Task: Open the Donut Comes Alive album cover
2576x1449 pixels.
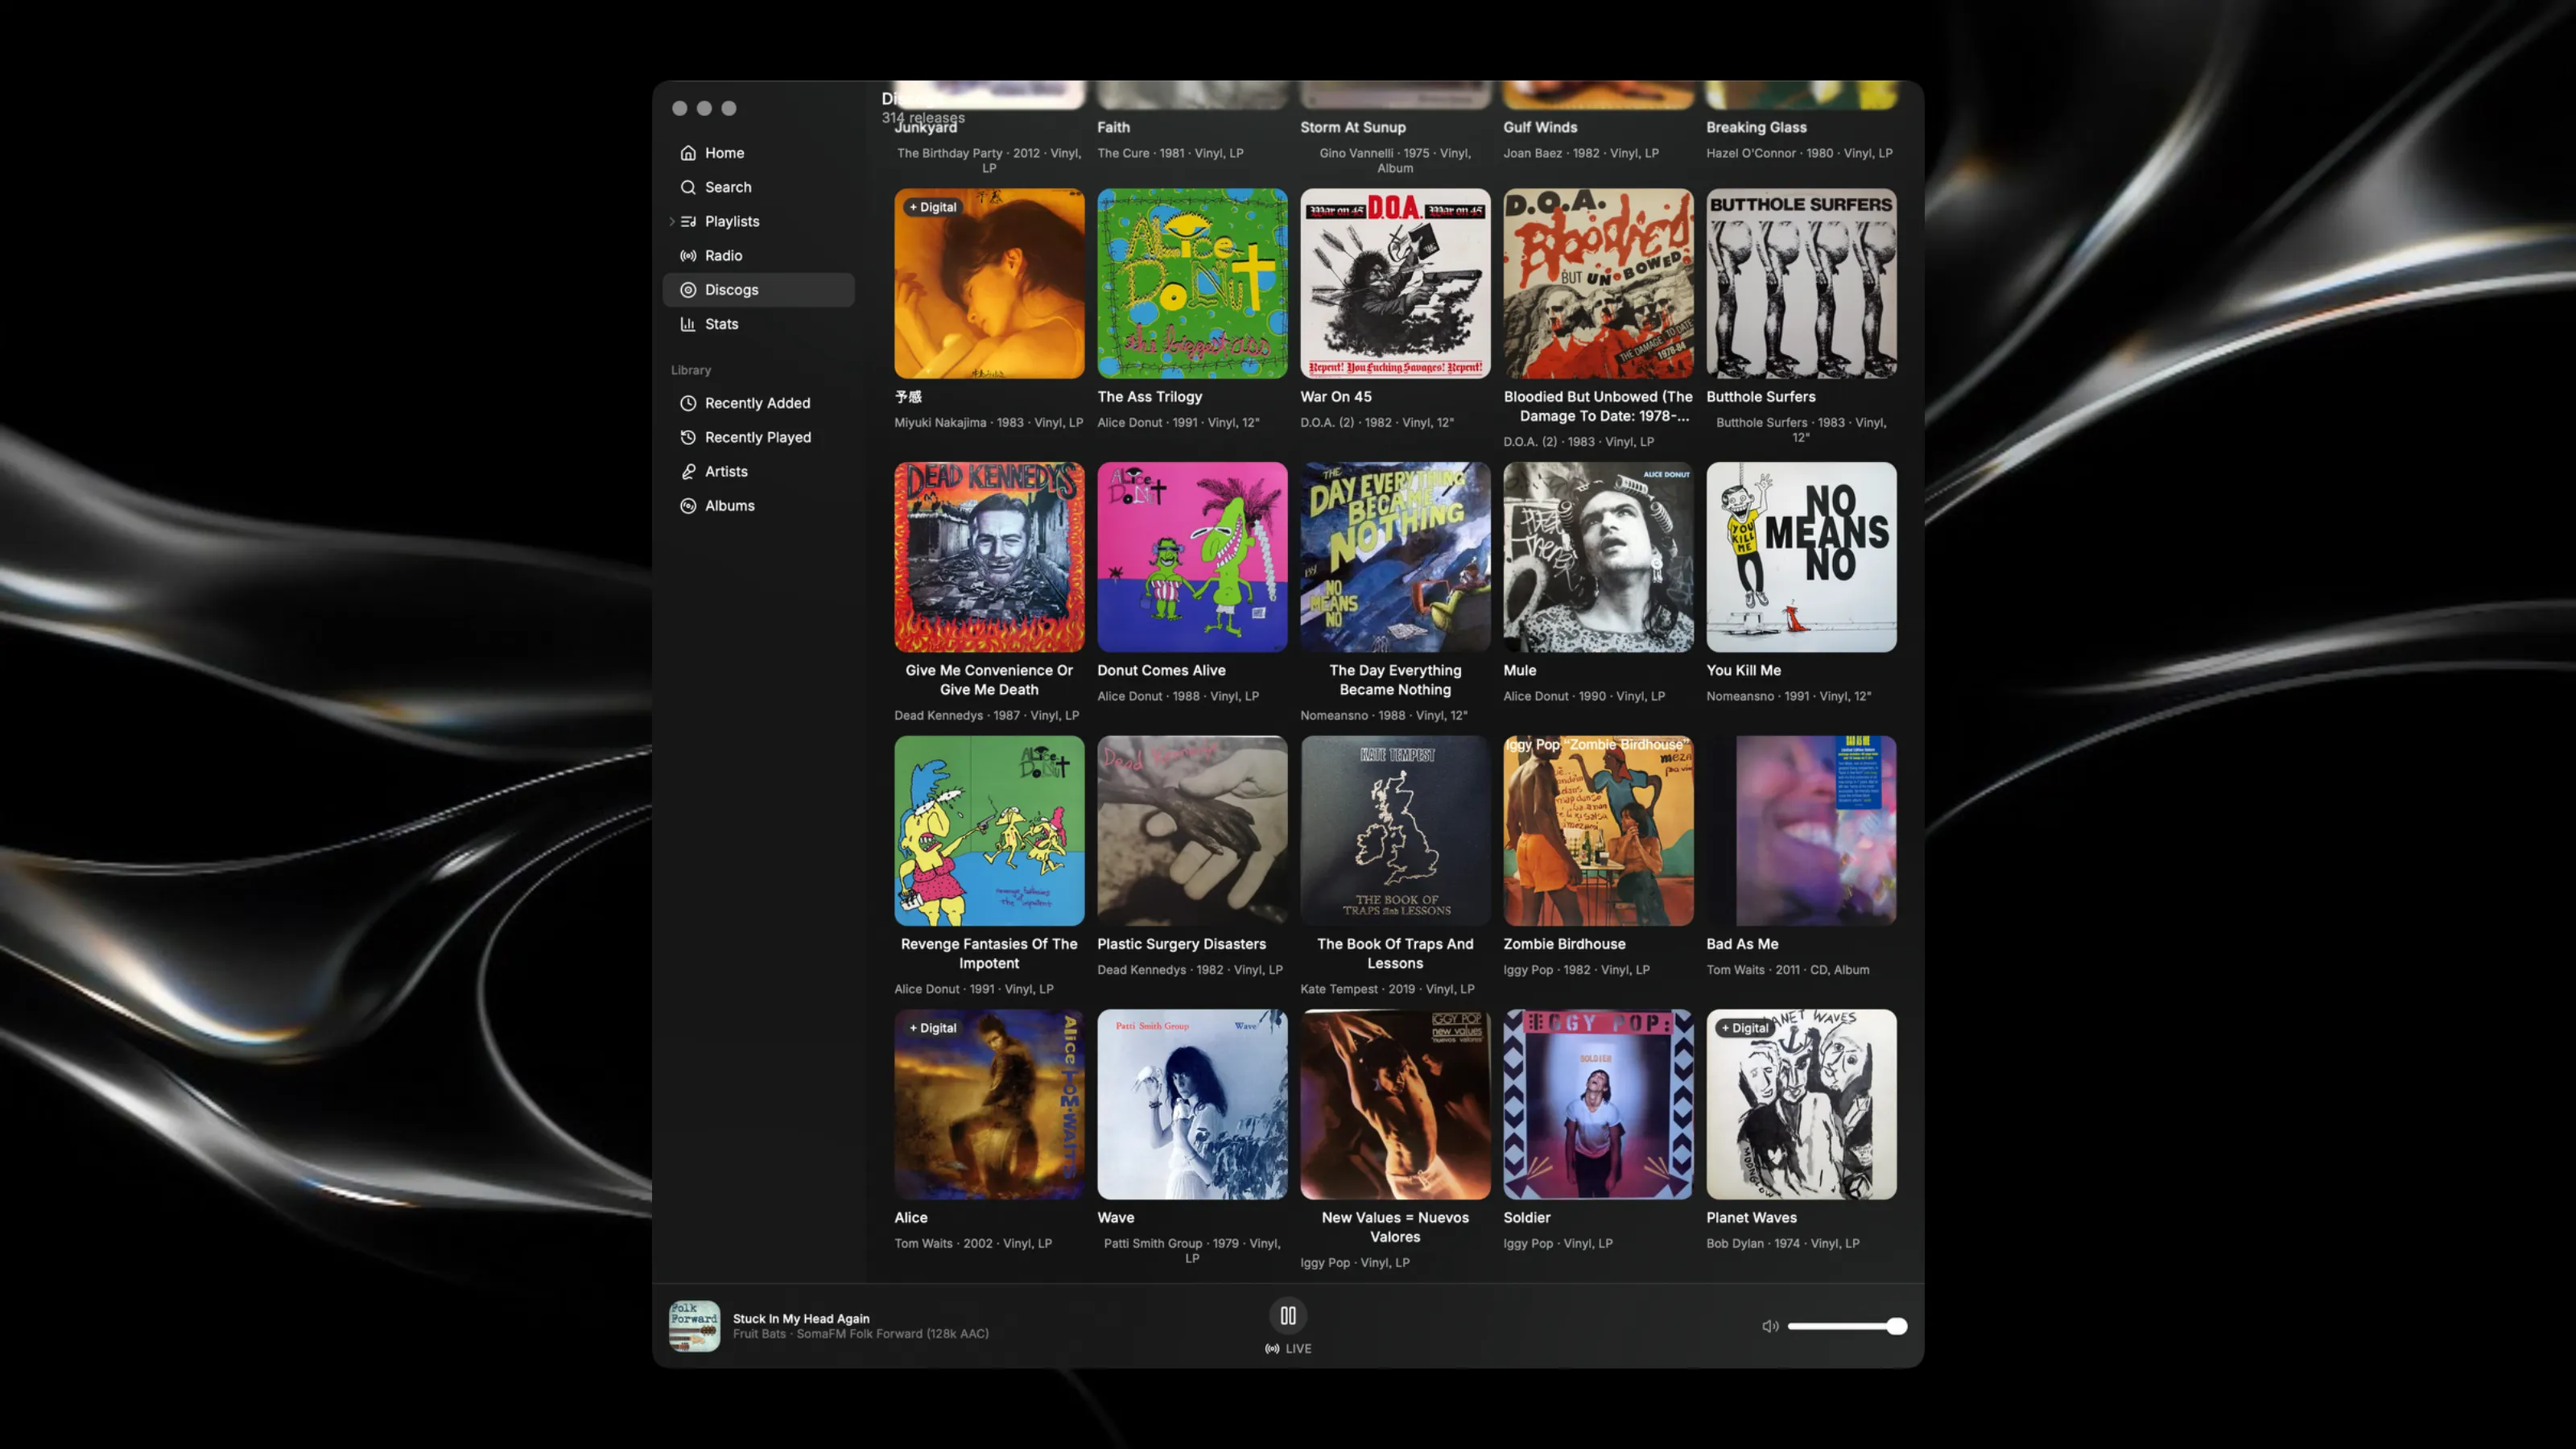Action: tap(1192, 557)
